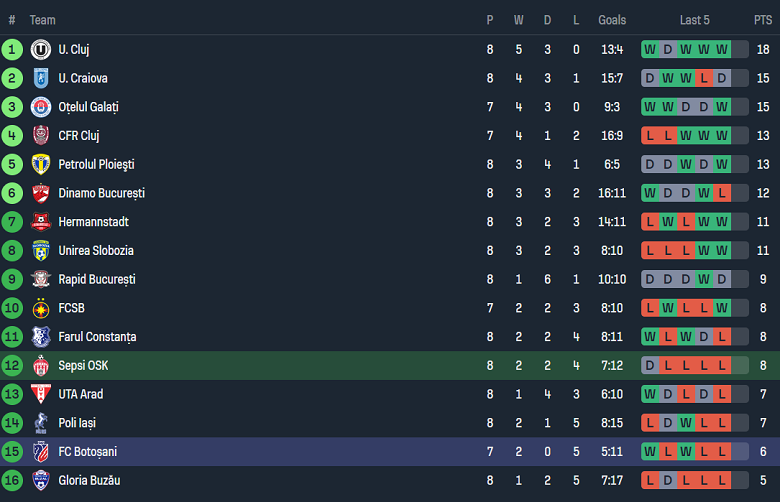780x502 pixels.
Task: Click the U. Craiova team crest
Action: click(x=41, y=78)
